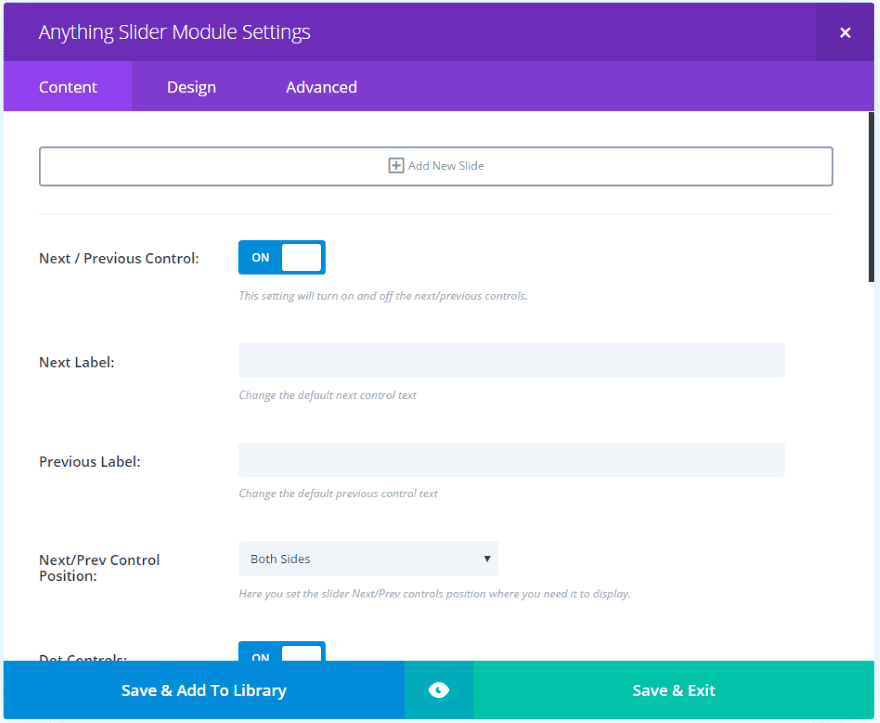The height and width of the screenshot is (723, 880).
Task: Preview the module with the eye icon
Action: [x=438, y=690]
